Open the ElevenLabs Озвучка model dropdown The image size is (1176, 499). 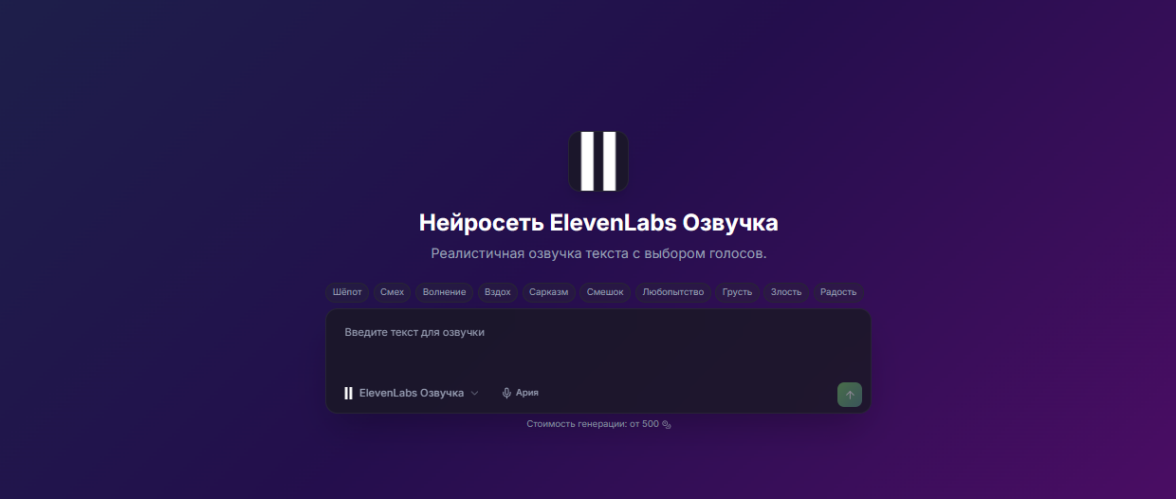[x=411, y=393]
